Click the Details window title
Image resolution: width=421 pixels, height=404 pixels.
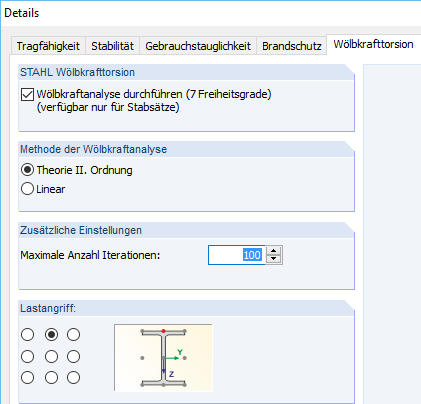pyautogui.click(x=22, y=13)
